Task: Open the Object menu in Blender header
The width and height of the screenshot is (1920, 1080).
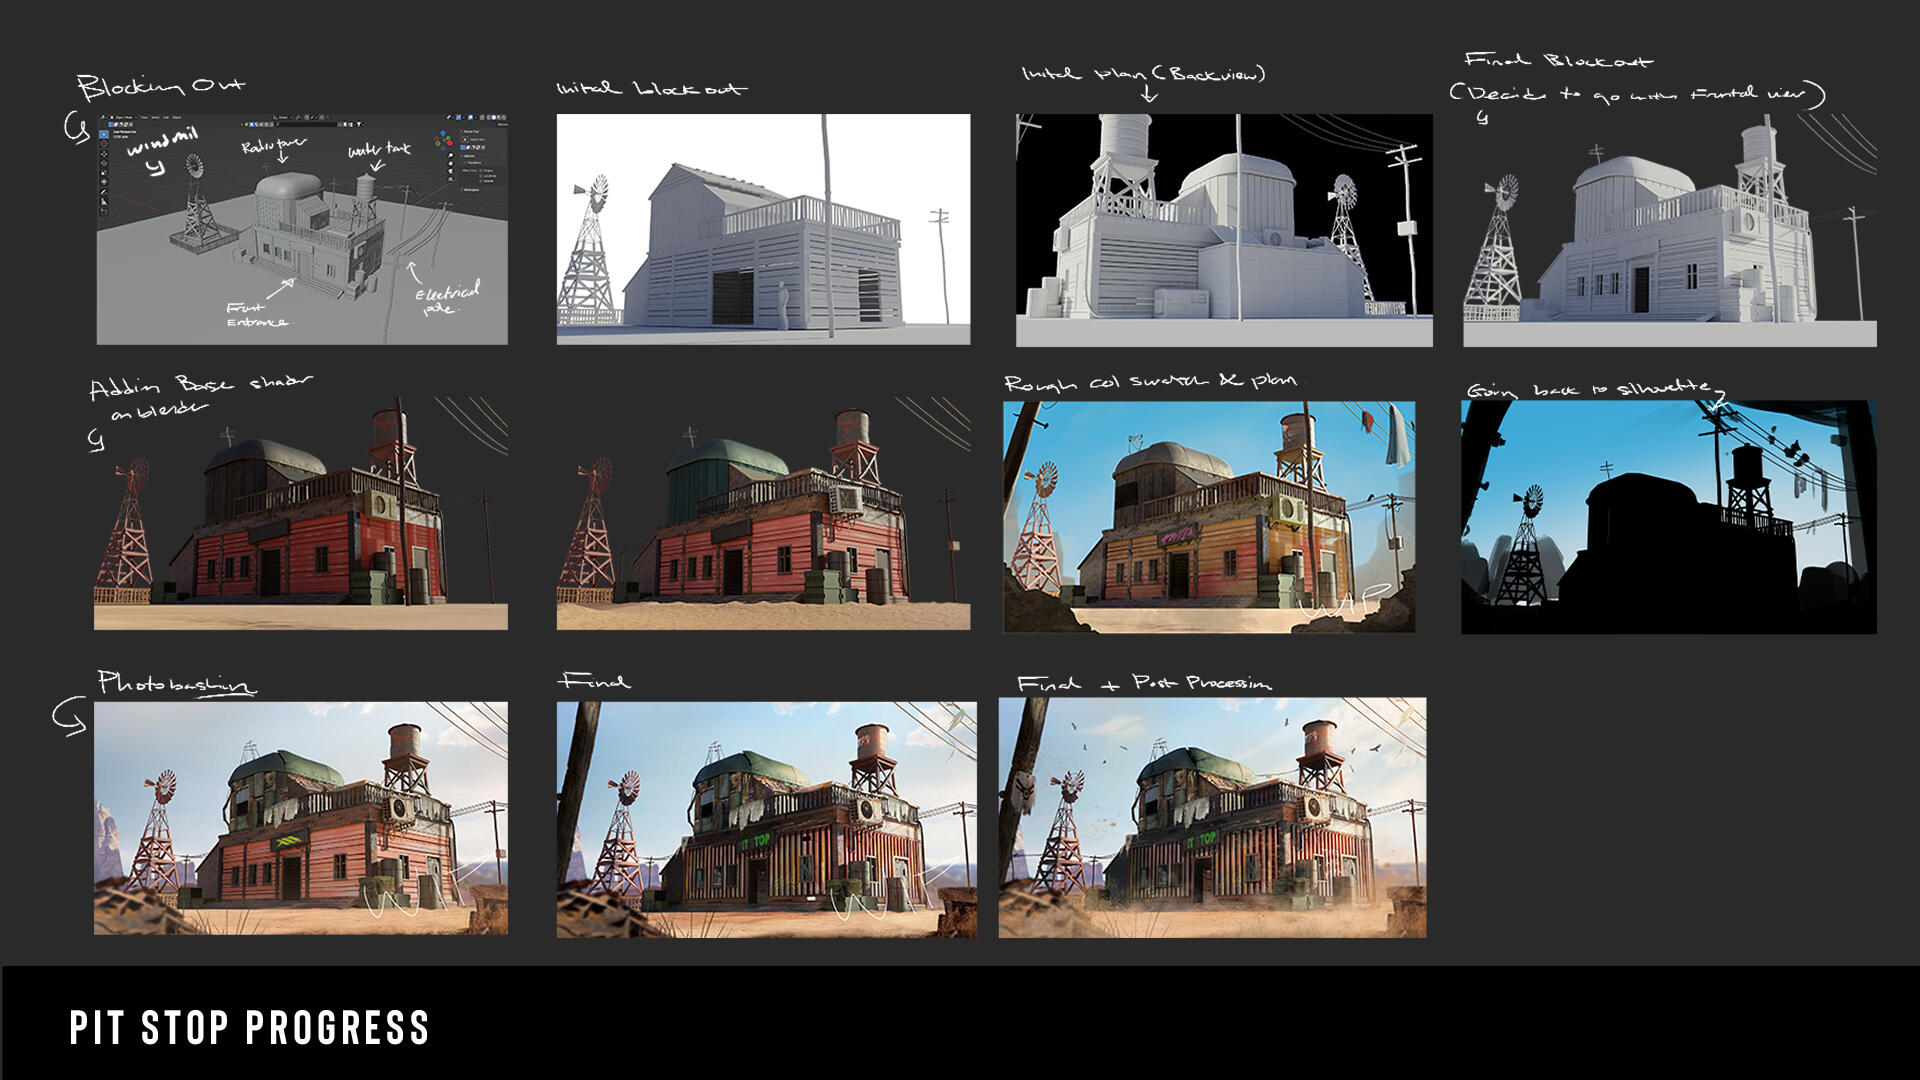Action: [177, 117]
